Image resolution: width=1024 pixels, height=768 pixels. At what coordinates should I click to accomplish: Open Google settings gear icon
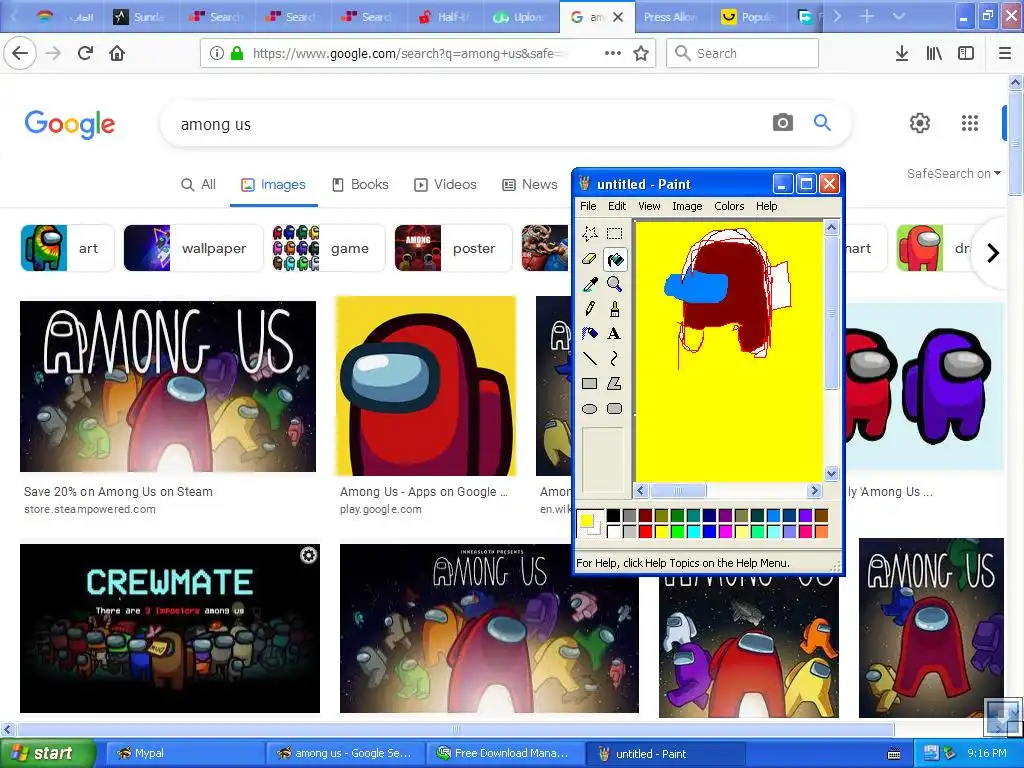pyautogui.click(x=920, y=123)
